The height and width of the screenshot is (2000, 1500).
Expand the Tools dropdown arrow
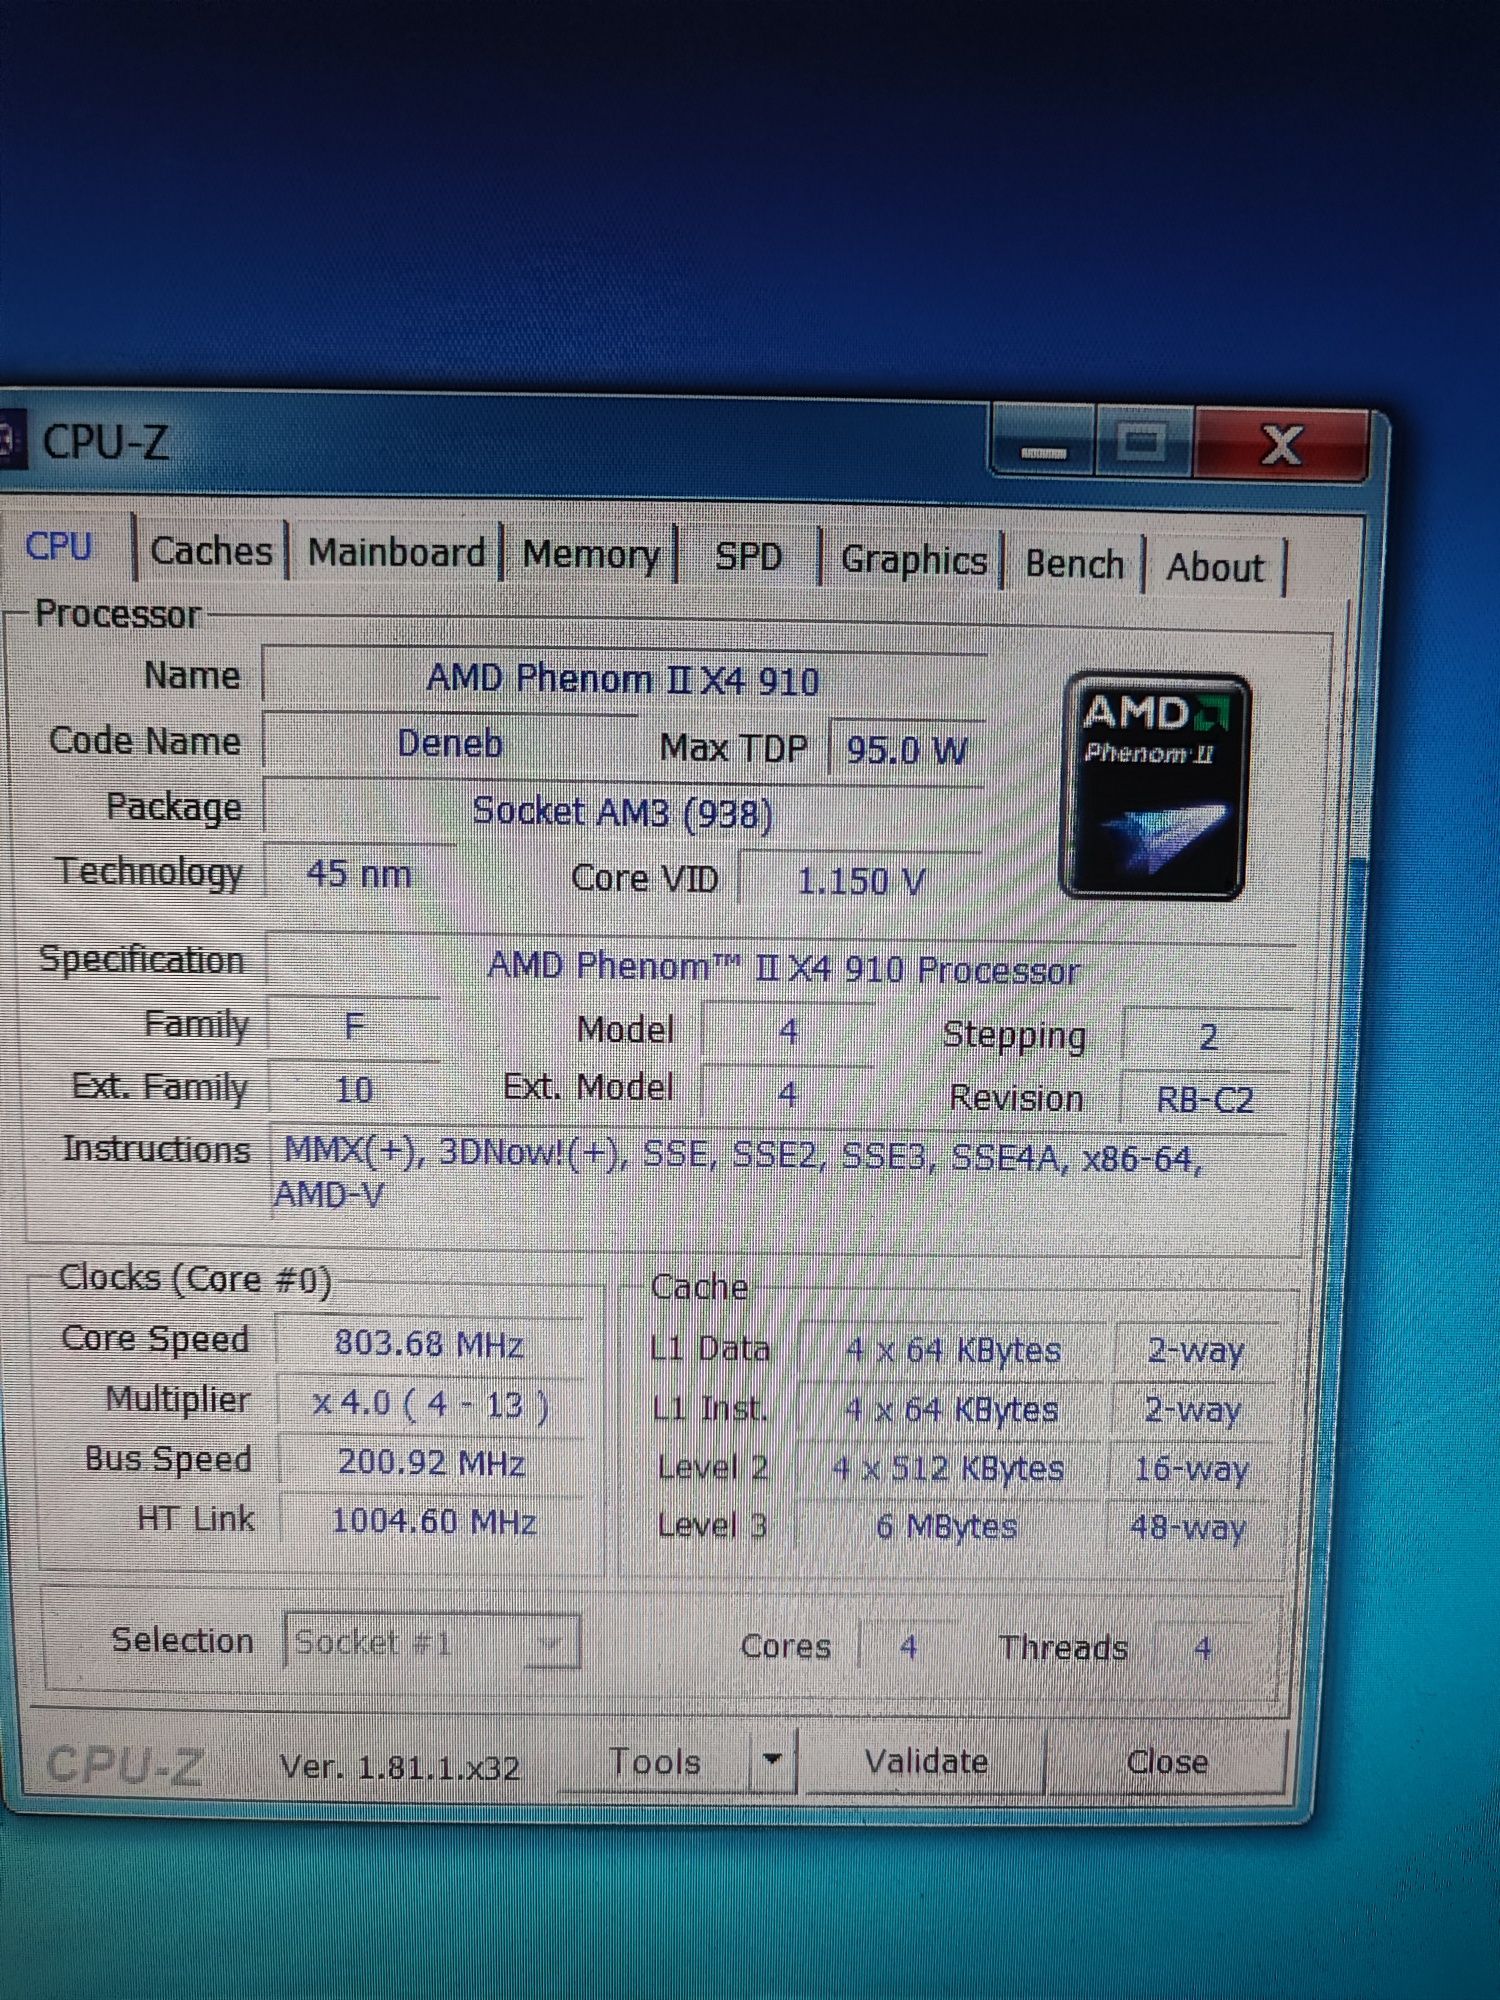tap(773, 1761)
